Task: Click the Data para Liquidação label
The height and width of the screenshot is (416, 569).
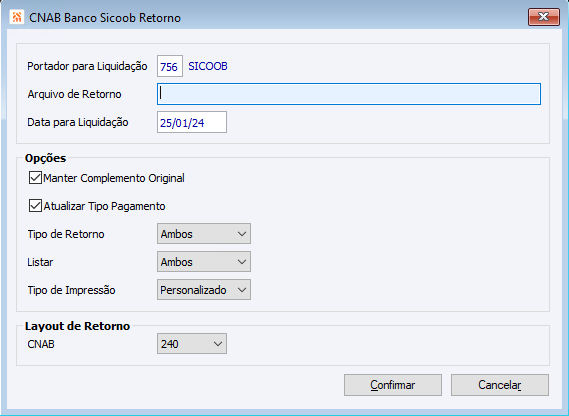Action: (78, 122)
